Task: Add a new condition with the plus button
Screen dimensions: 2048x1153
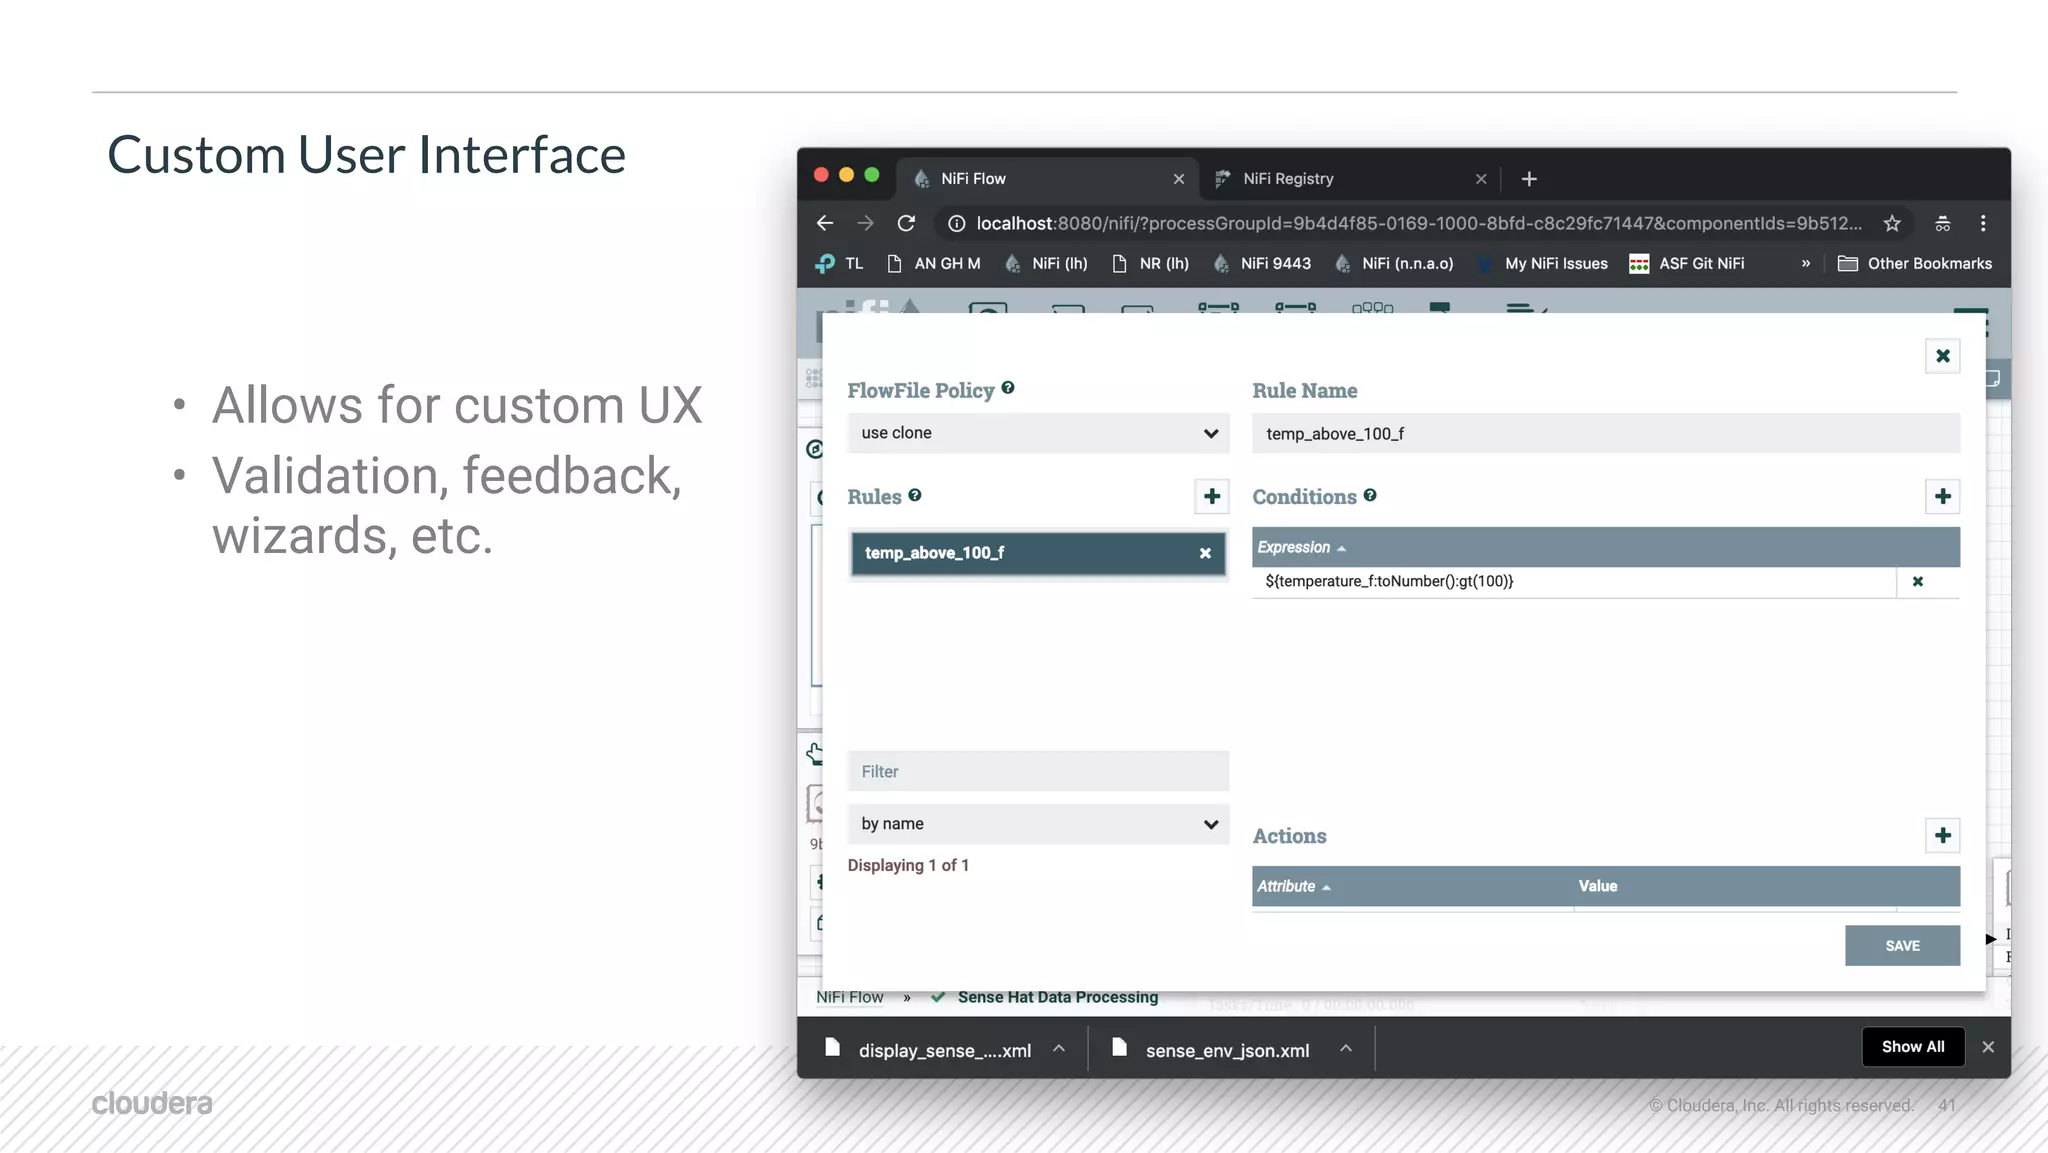Action: click(1942, 496)
